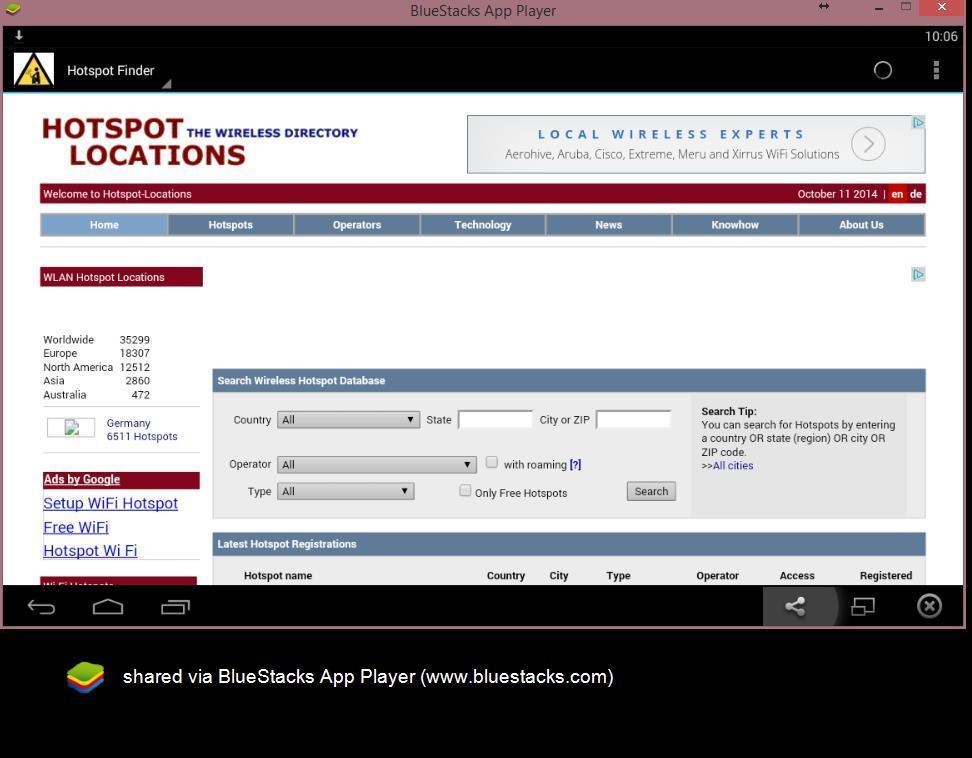Open the three-dot overflow menu
The image size is (972, 758).
(x=936, y=70)
